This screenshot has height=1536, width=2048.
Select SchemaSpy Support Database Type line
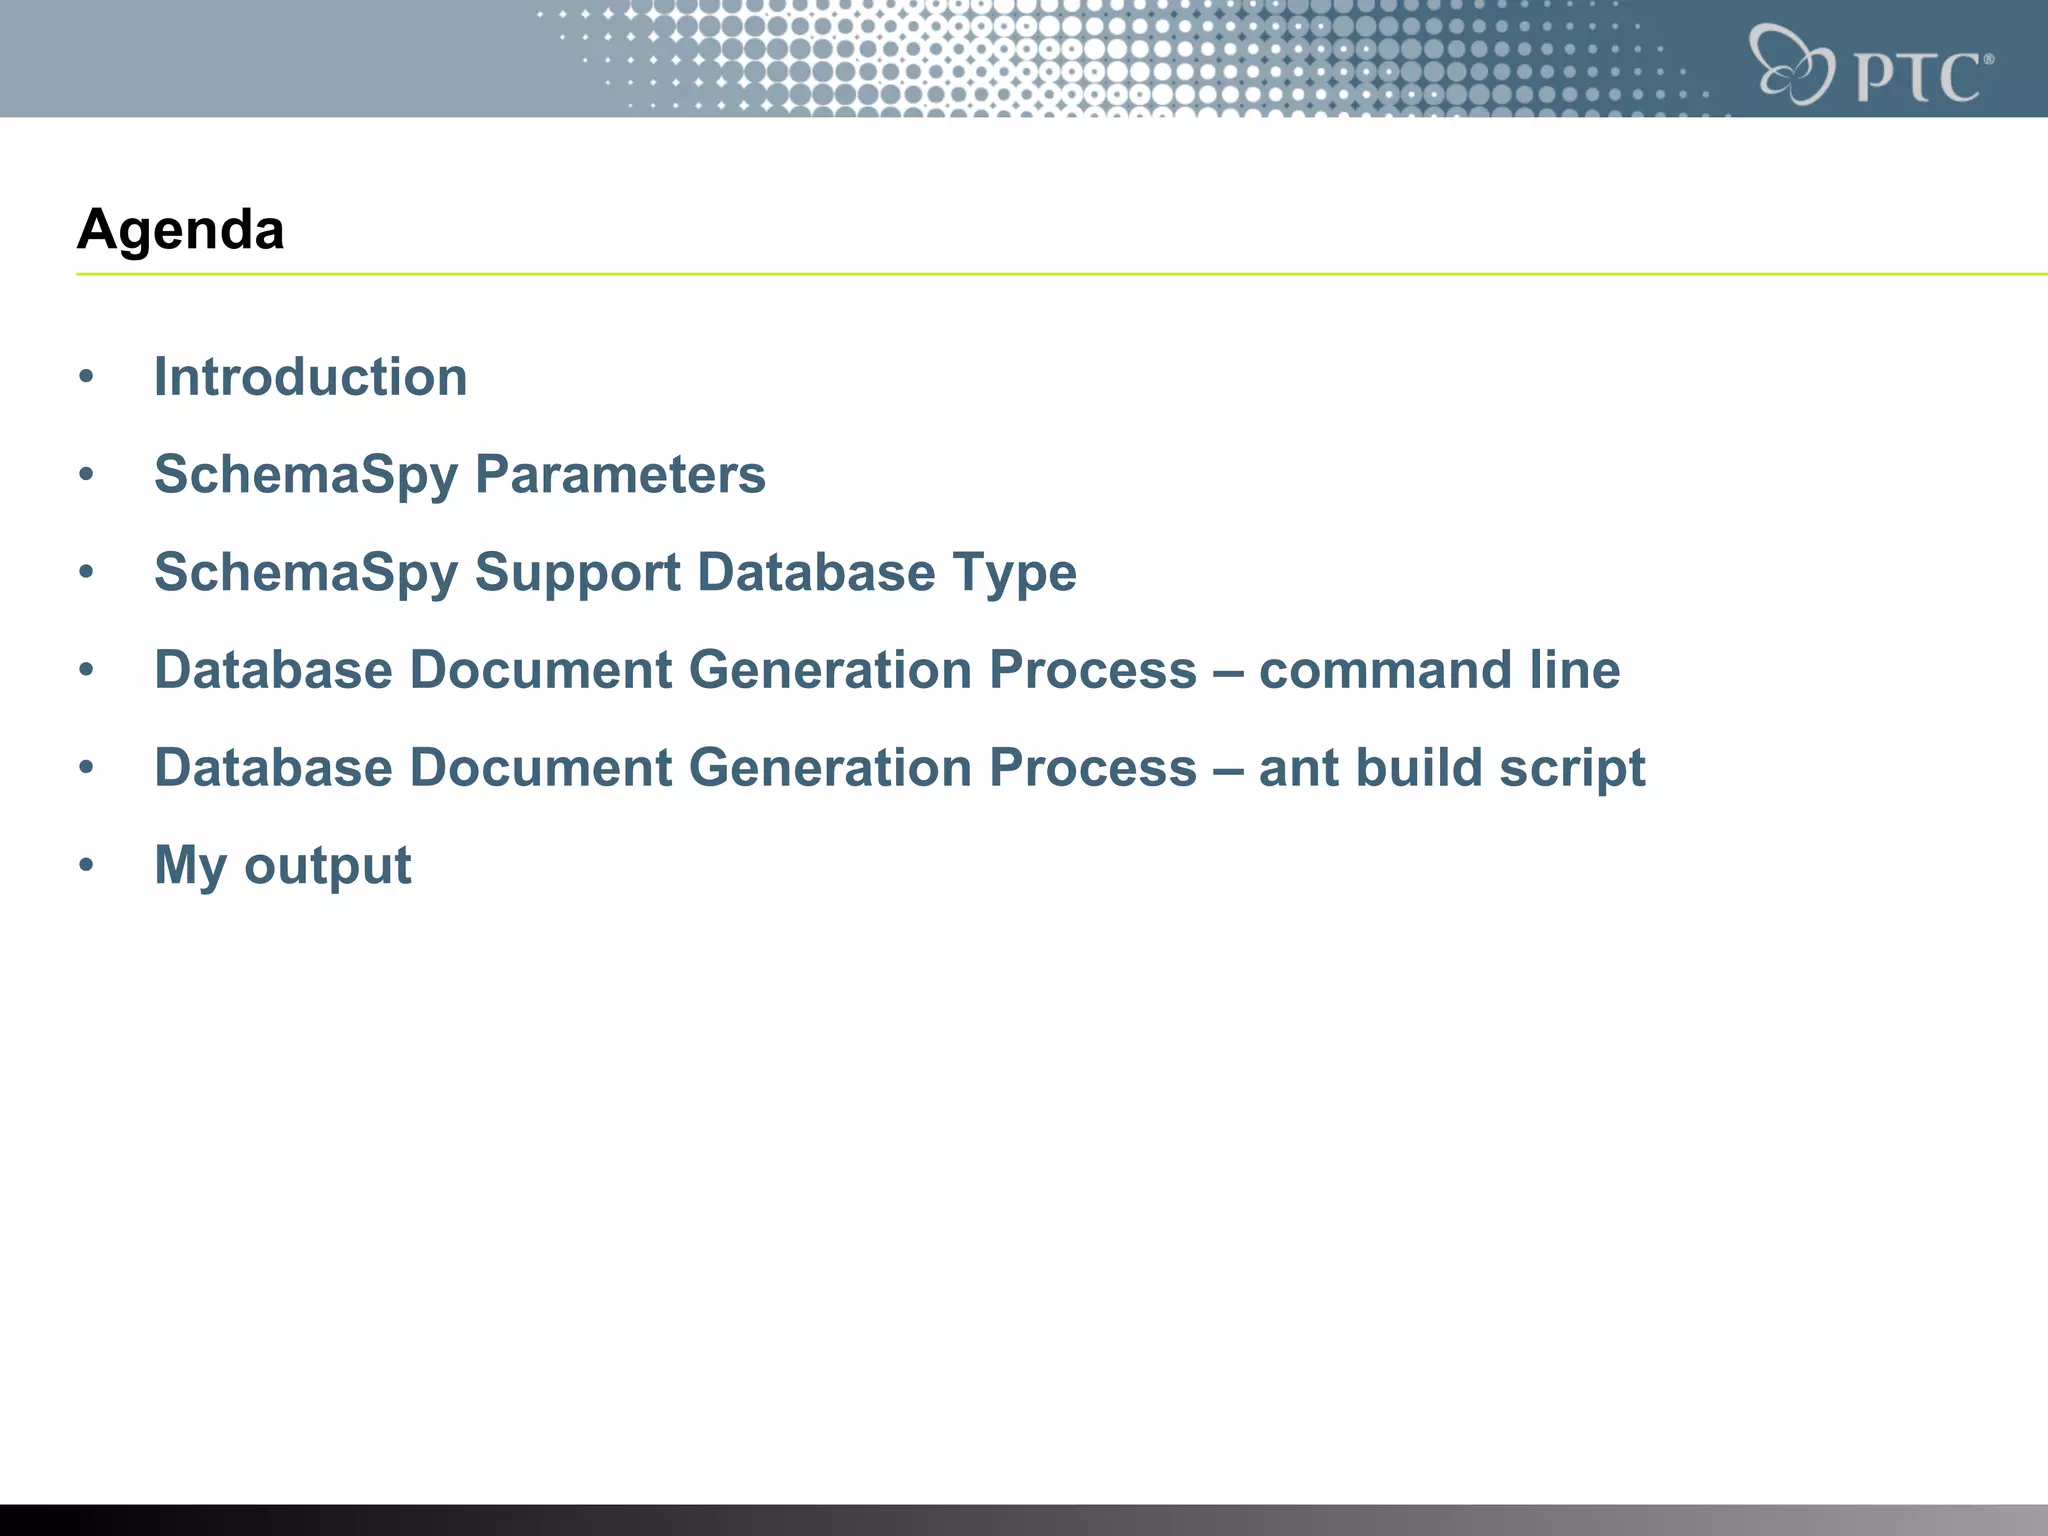click(x=615, y=573)
